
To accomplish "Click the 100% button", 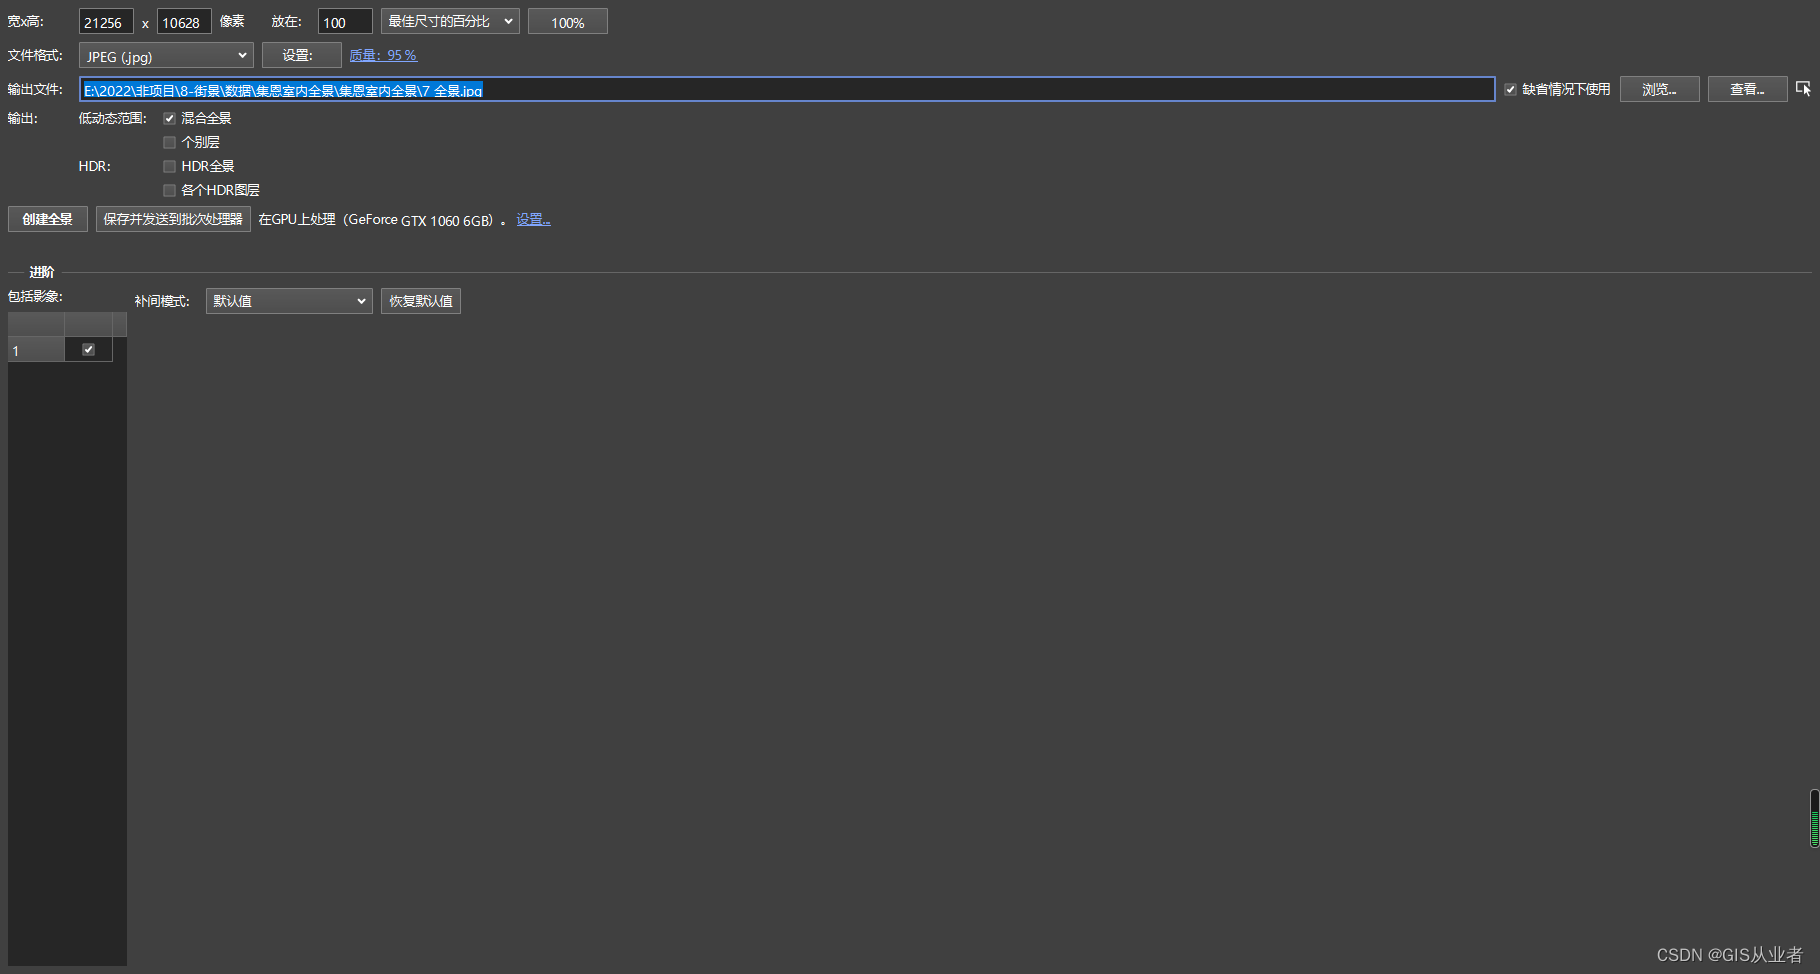I will [x=567, y=22].
